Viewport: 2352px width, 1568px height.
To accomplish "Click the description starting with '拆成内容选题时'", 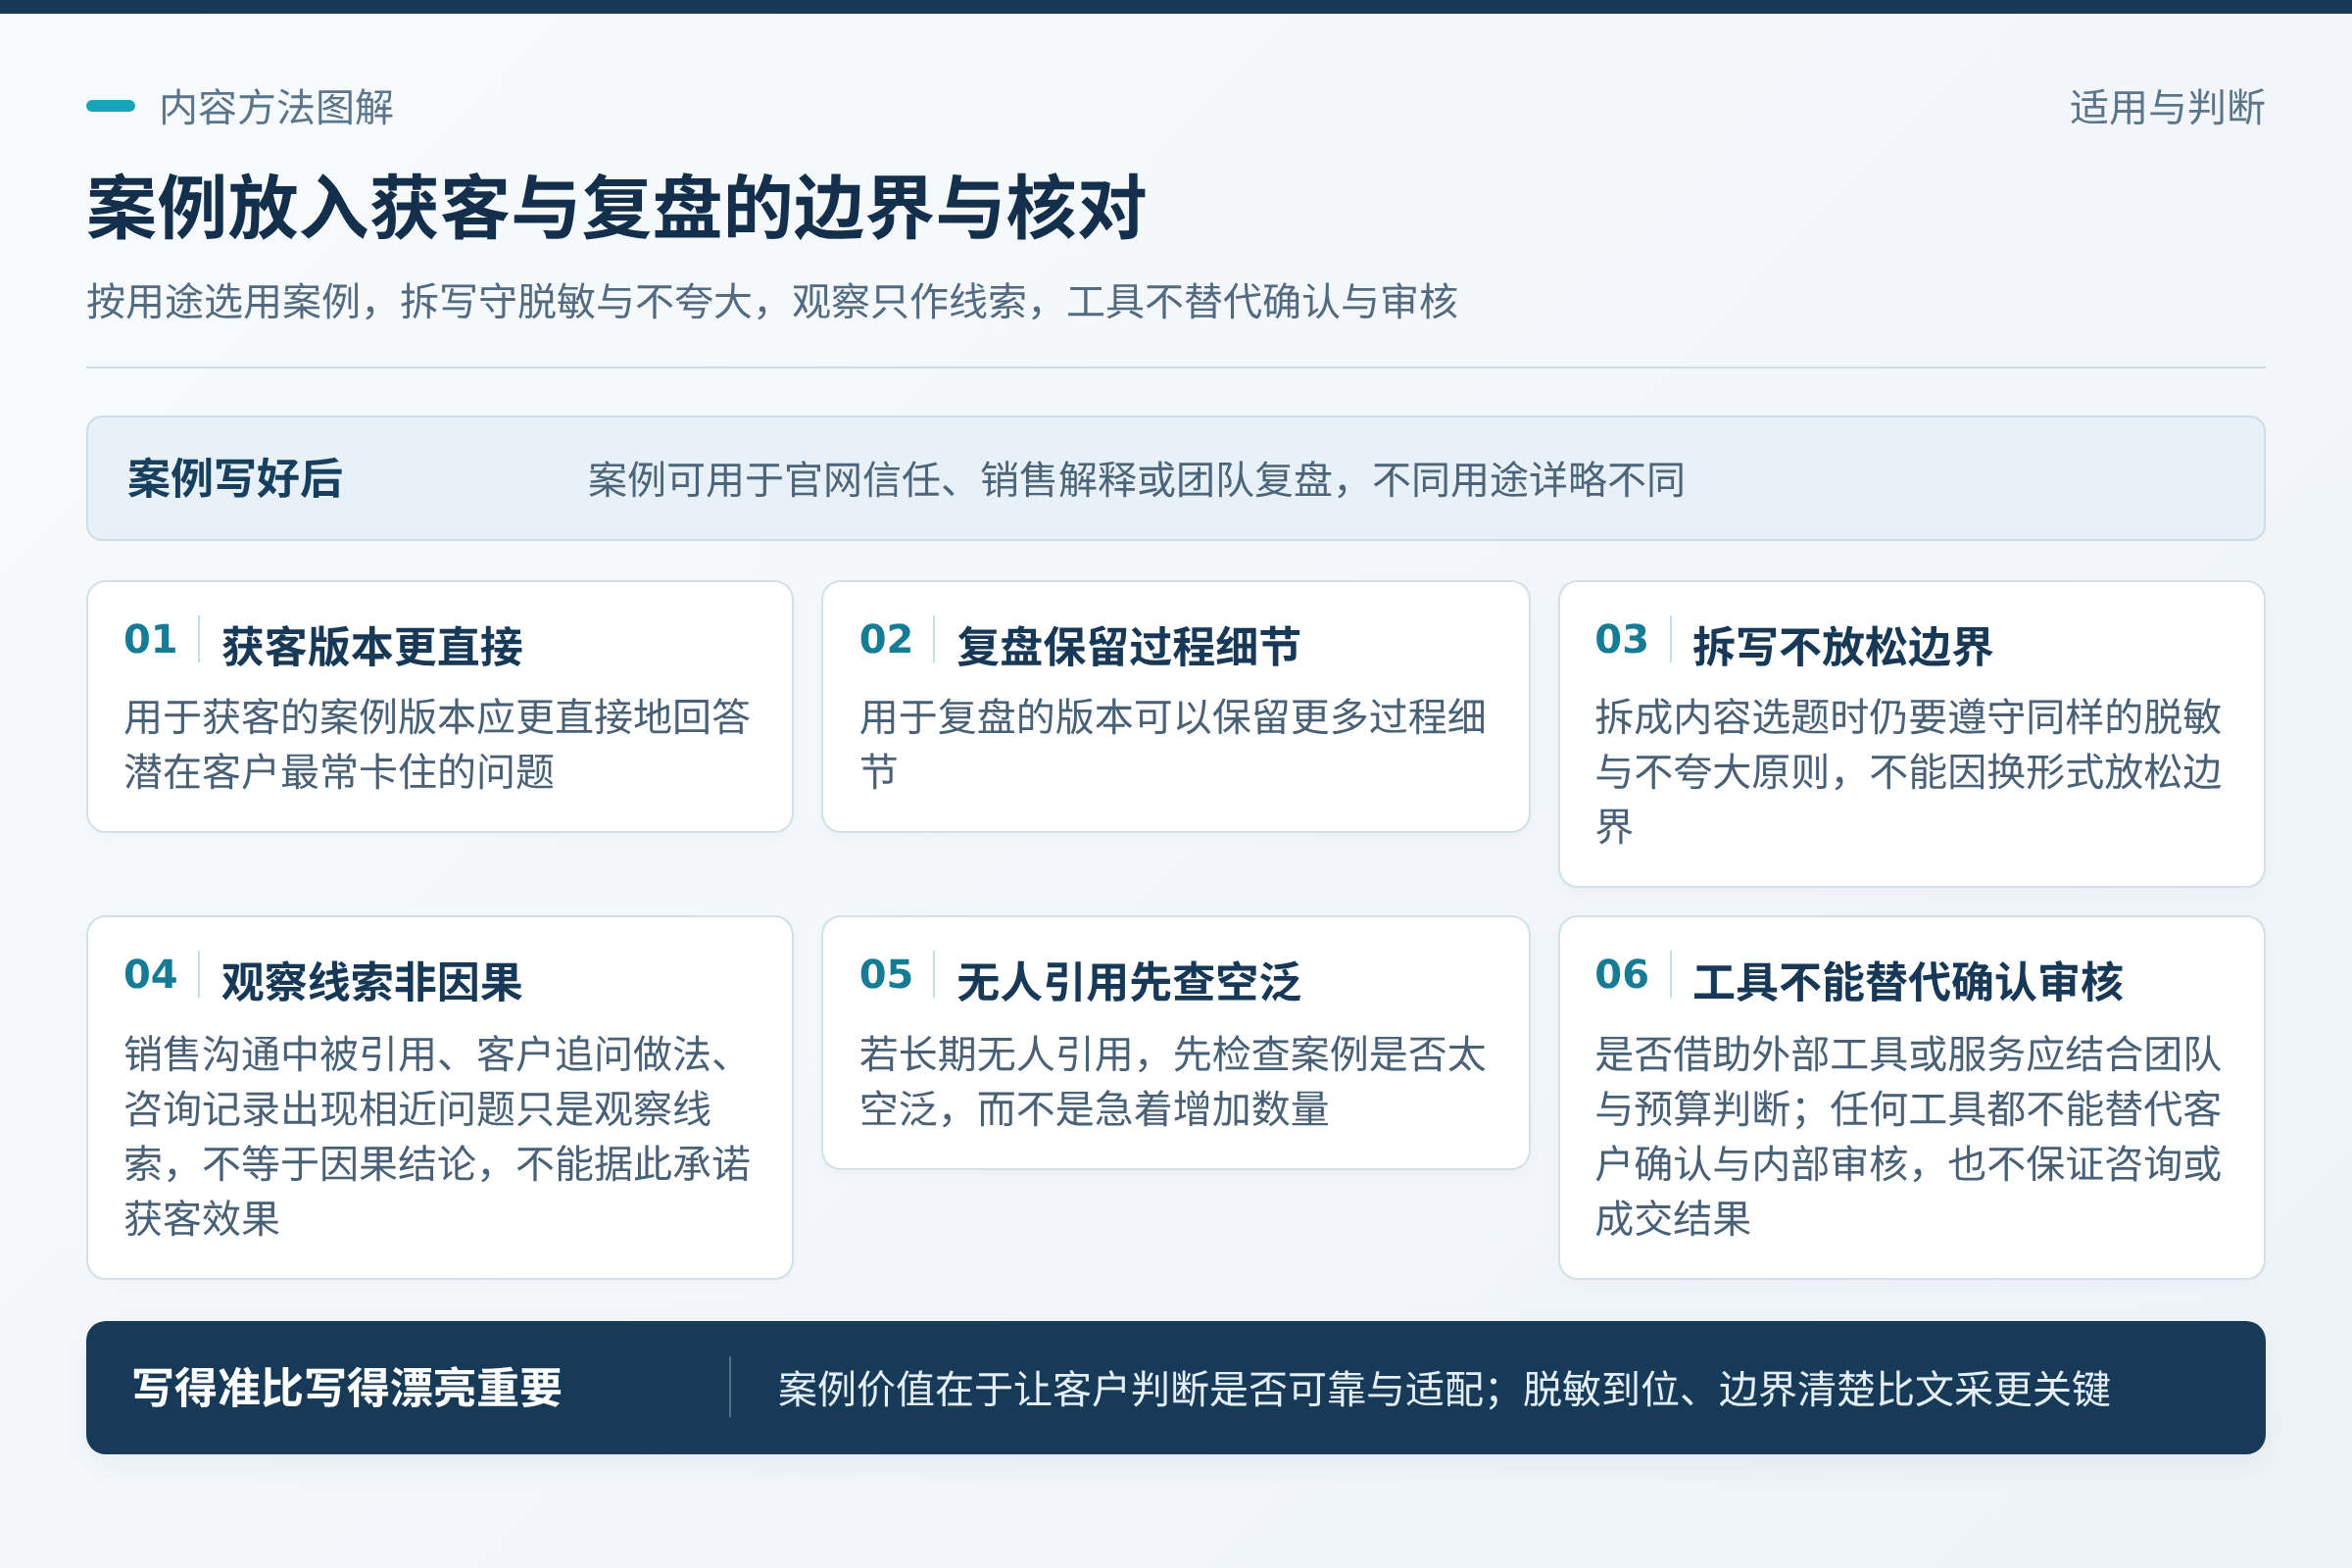I will pos(1908,771).
